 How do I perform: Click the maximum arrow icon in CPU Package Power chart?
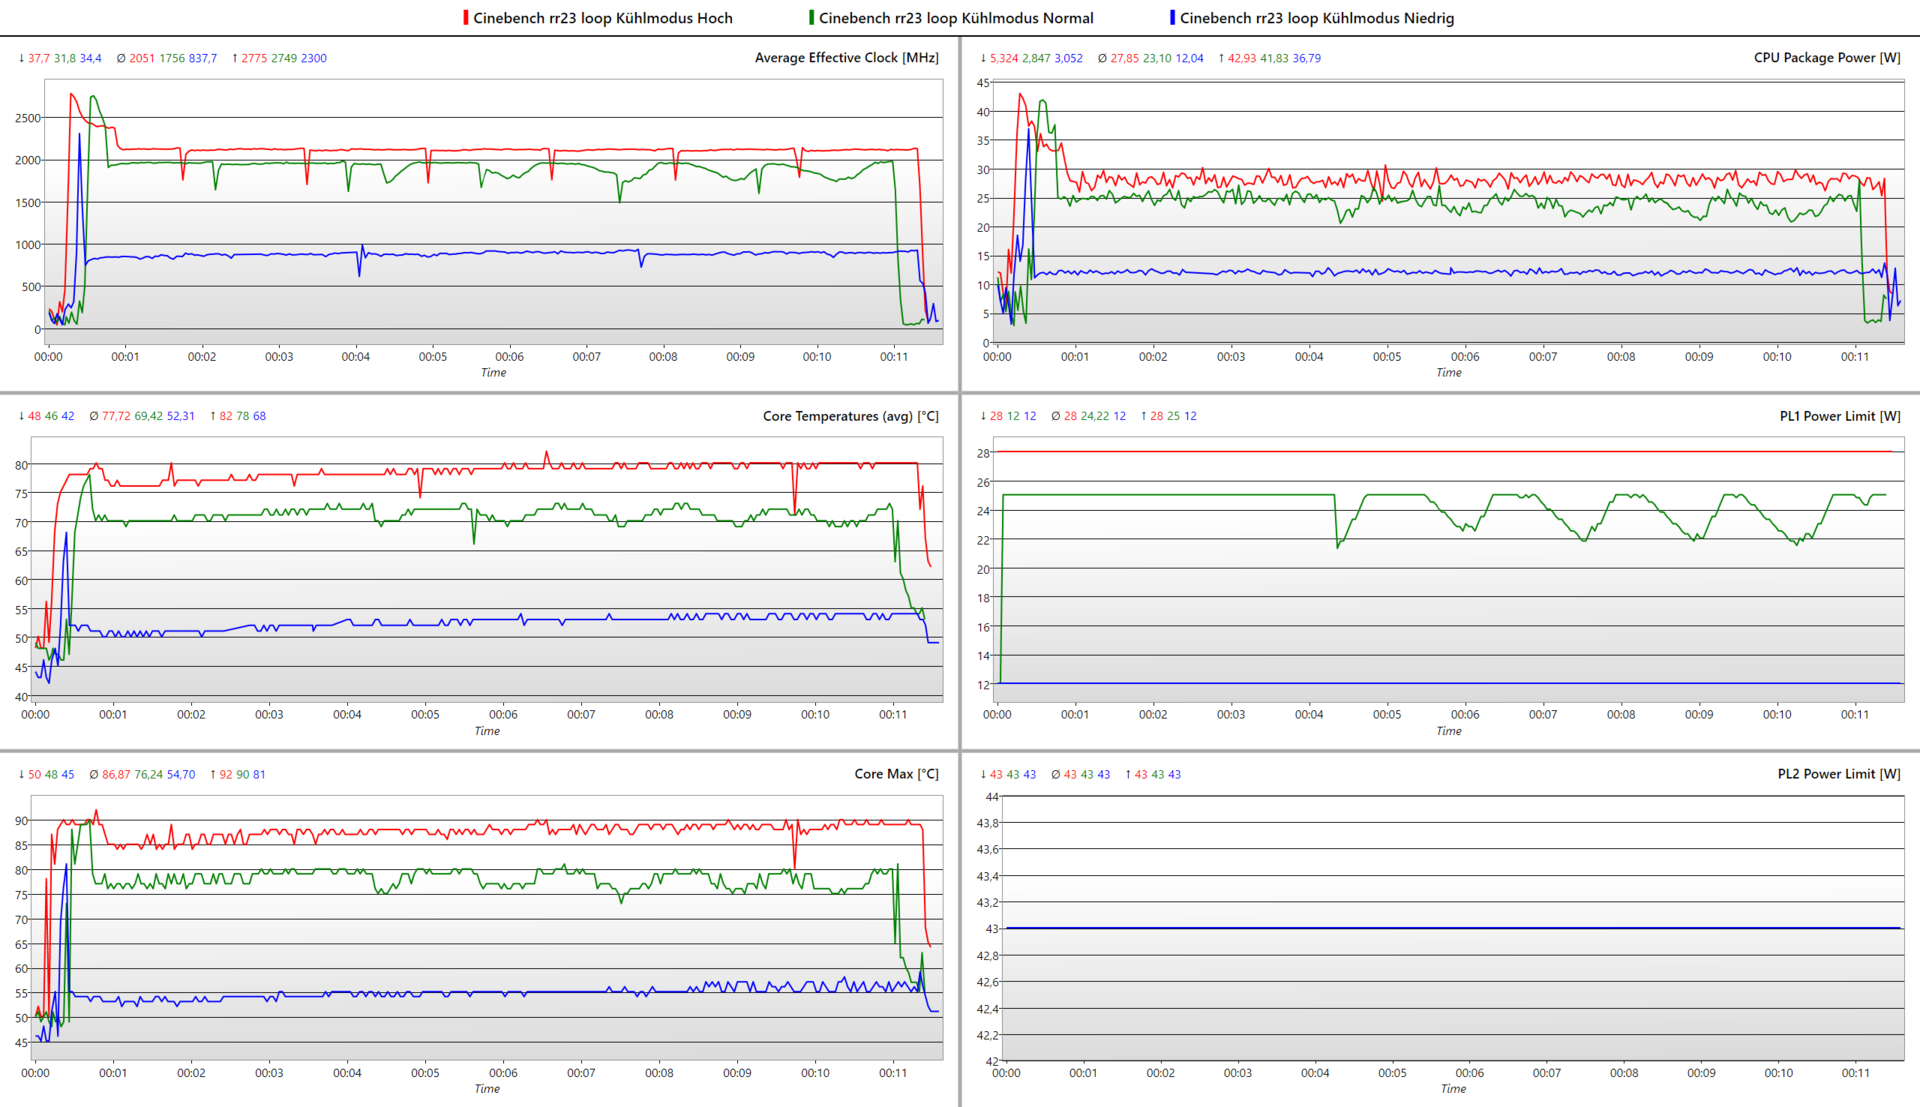point(1221,58)
